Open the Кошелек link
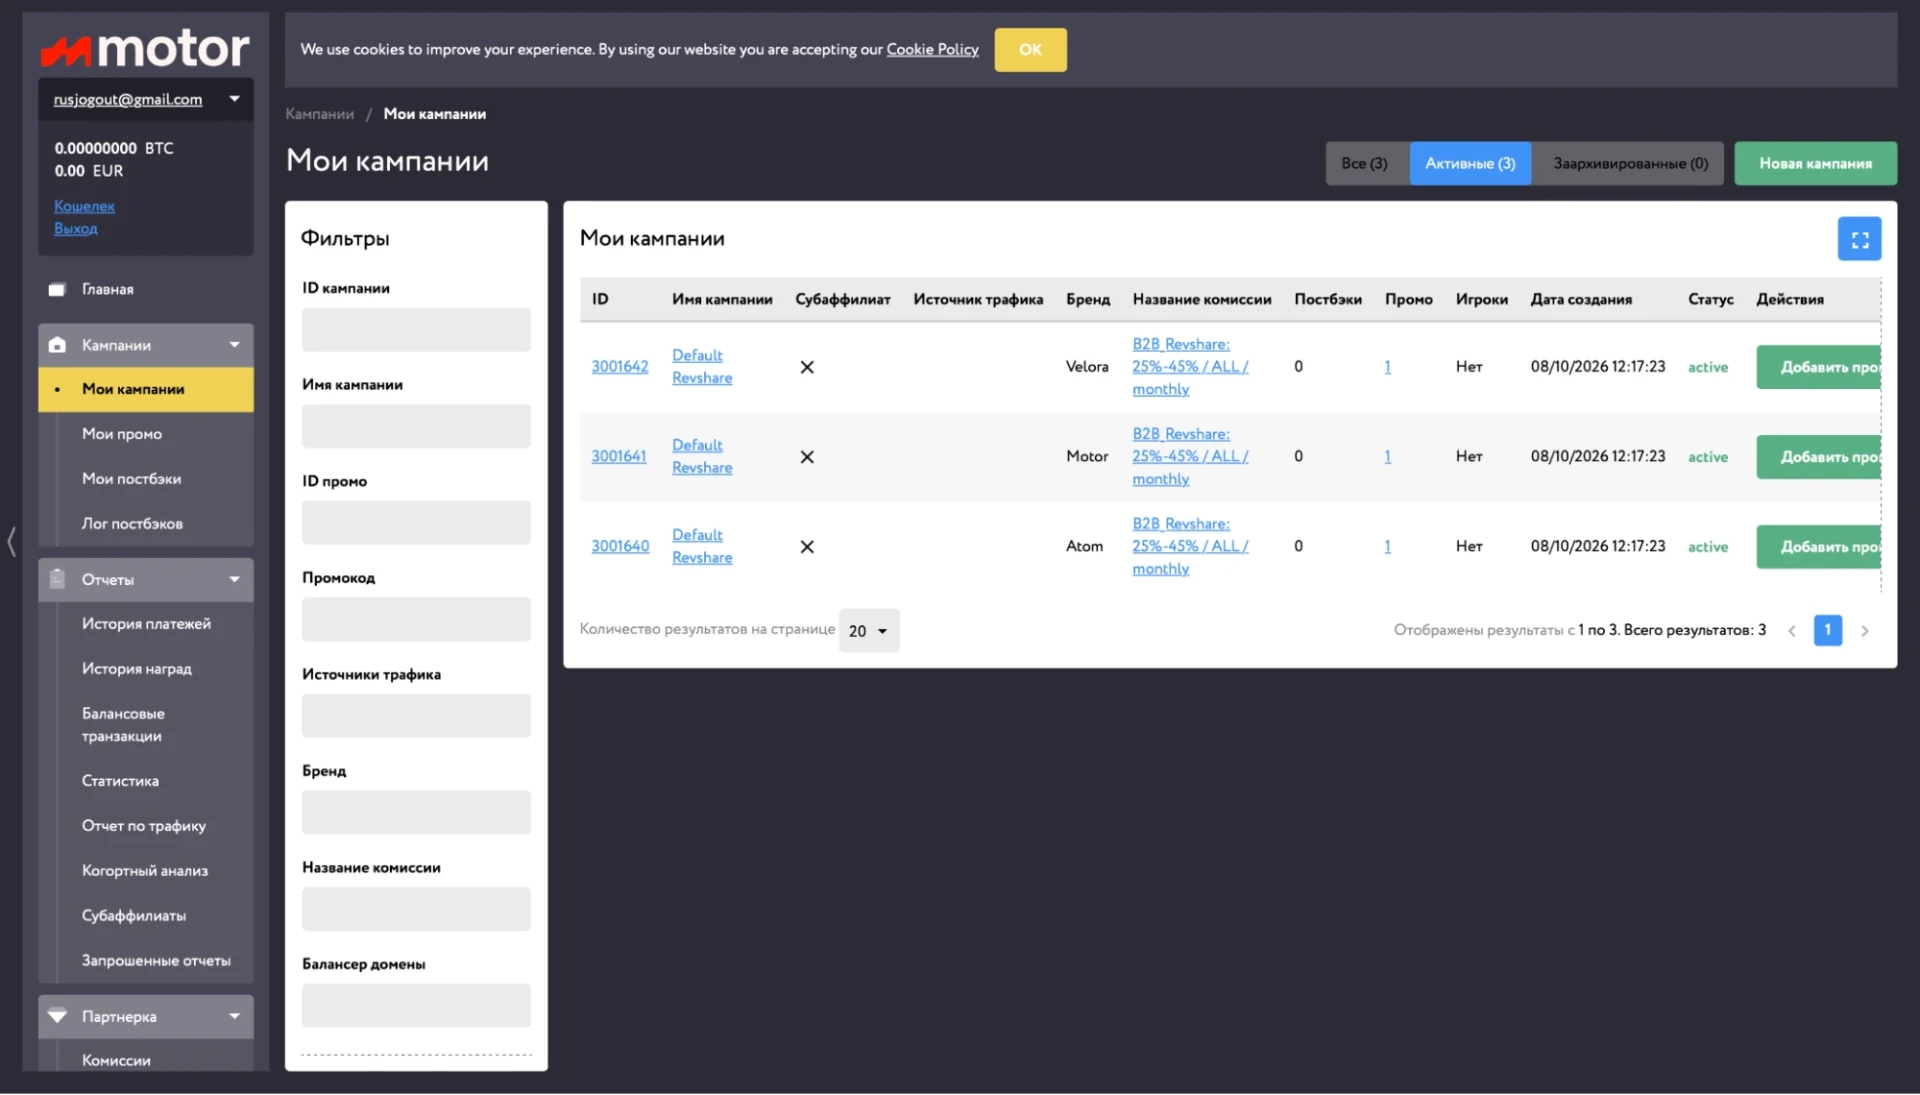 click(x=84, y=206)
